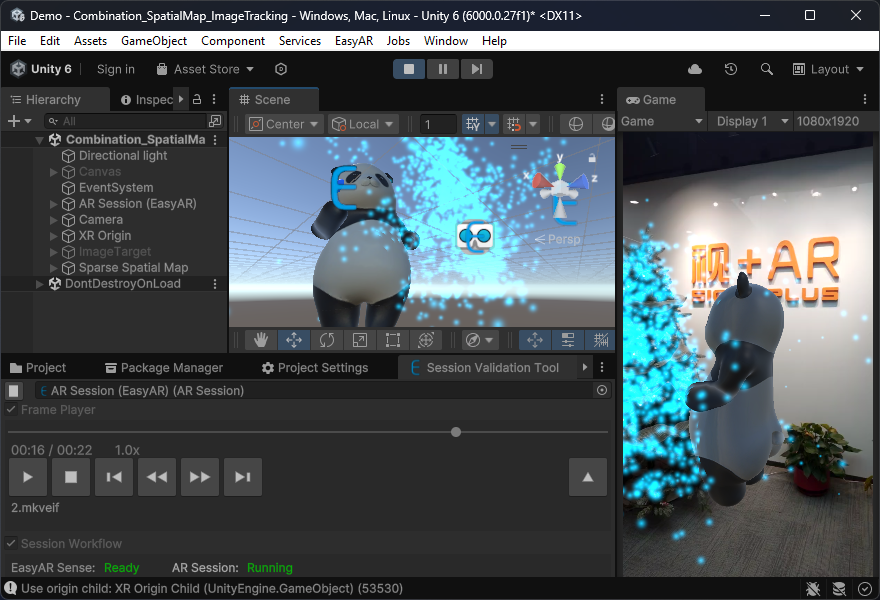Open the EasyAR menu
880x600 pixels.
[x=353, y=41]
